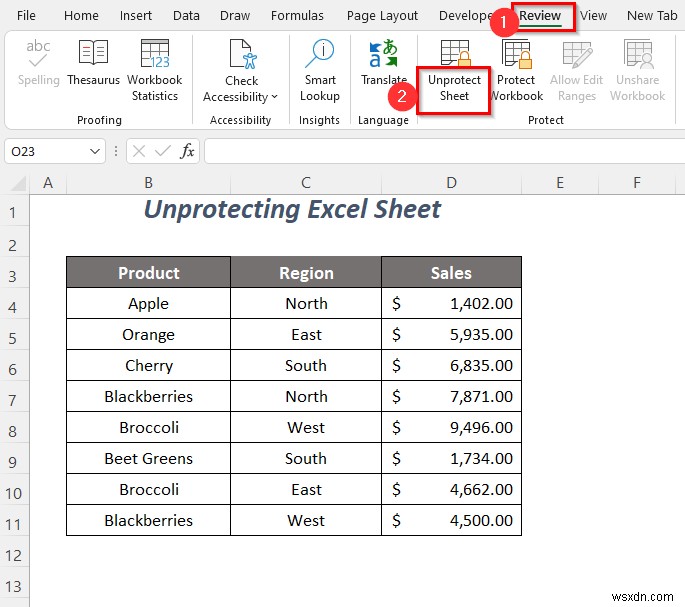Image resolution: width=685 pixels, height=607 pixels.
Task: Switch to the Data tab
Action: click(x=186, y=16)
